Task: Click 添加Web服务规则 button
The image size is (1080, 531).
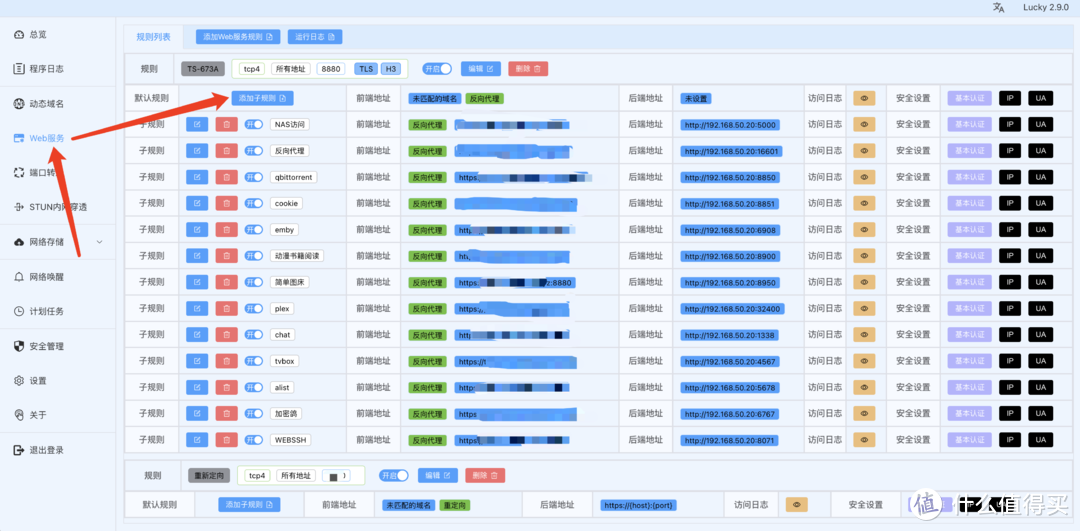Action: [x=237, y=37]
